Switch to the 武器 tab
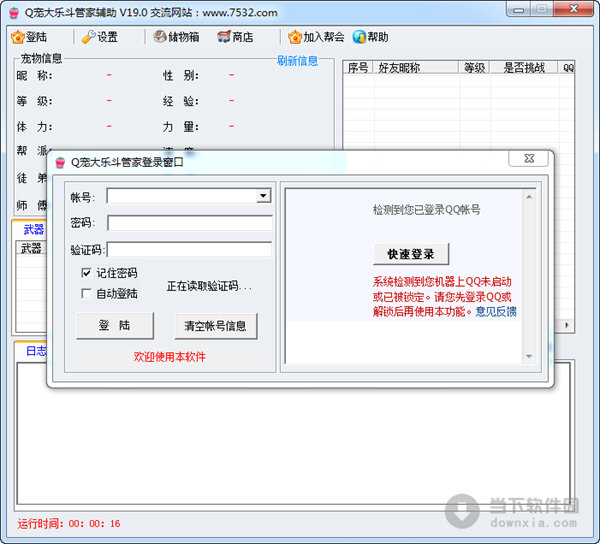Screen dimensions: 600x544 click(x=34, y=229)
